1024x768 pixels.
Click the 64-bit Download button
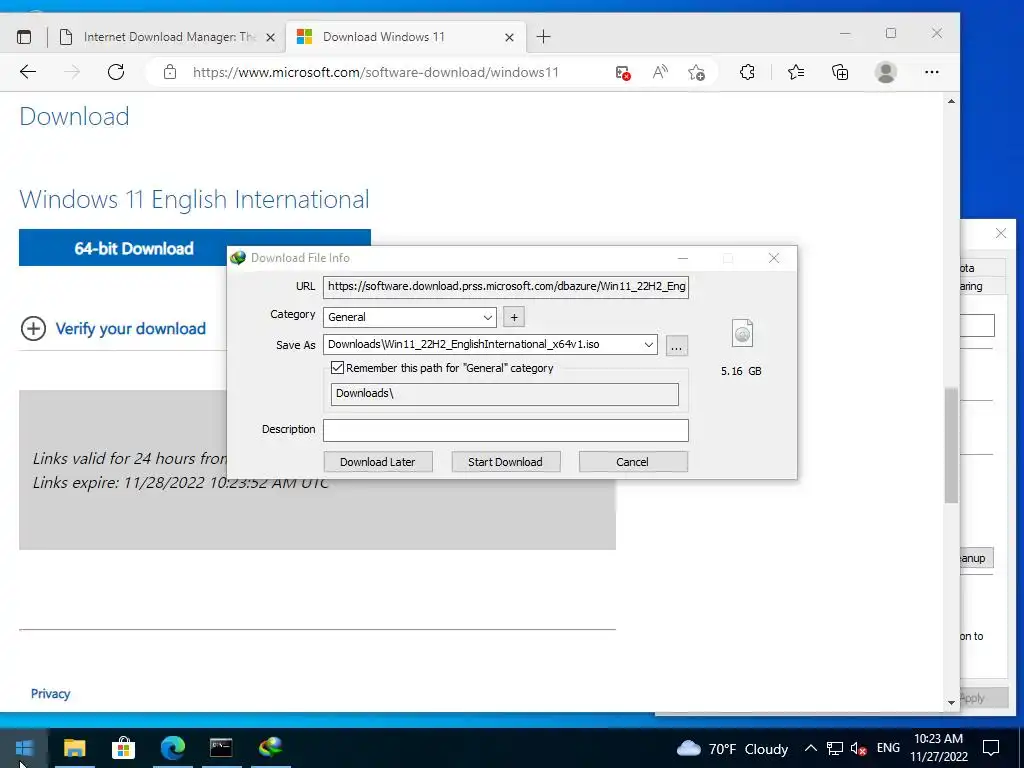coord(133,248)
